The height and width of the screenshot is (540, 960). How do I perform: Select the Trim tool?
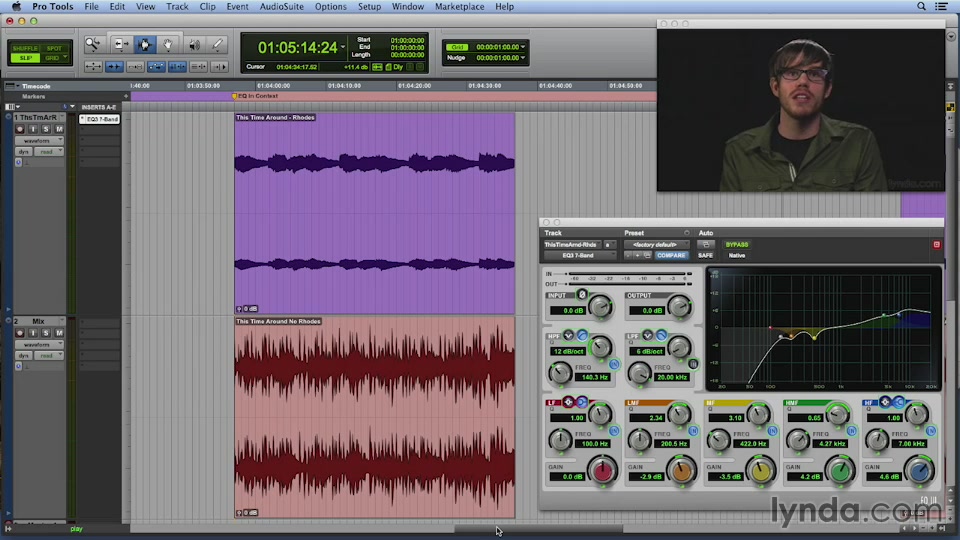pos(121,45)
